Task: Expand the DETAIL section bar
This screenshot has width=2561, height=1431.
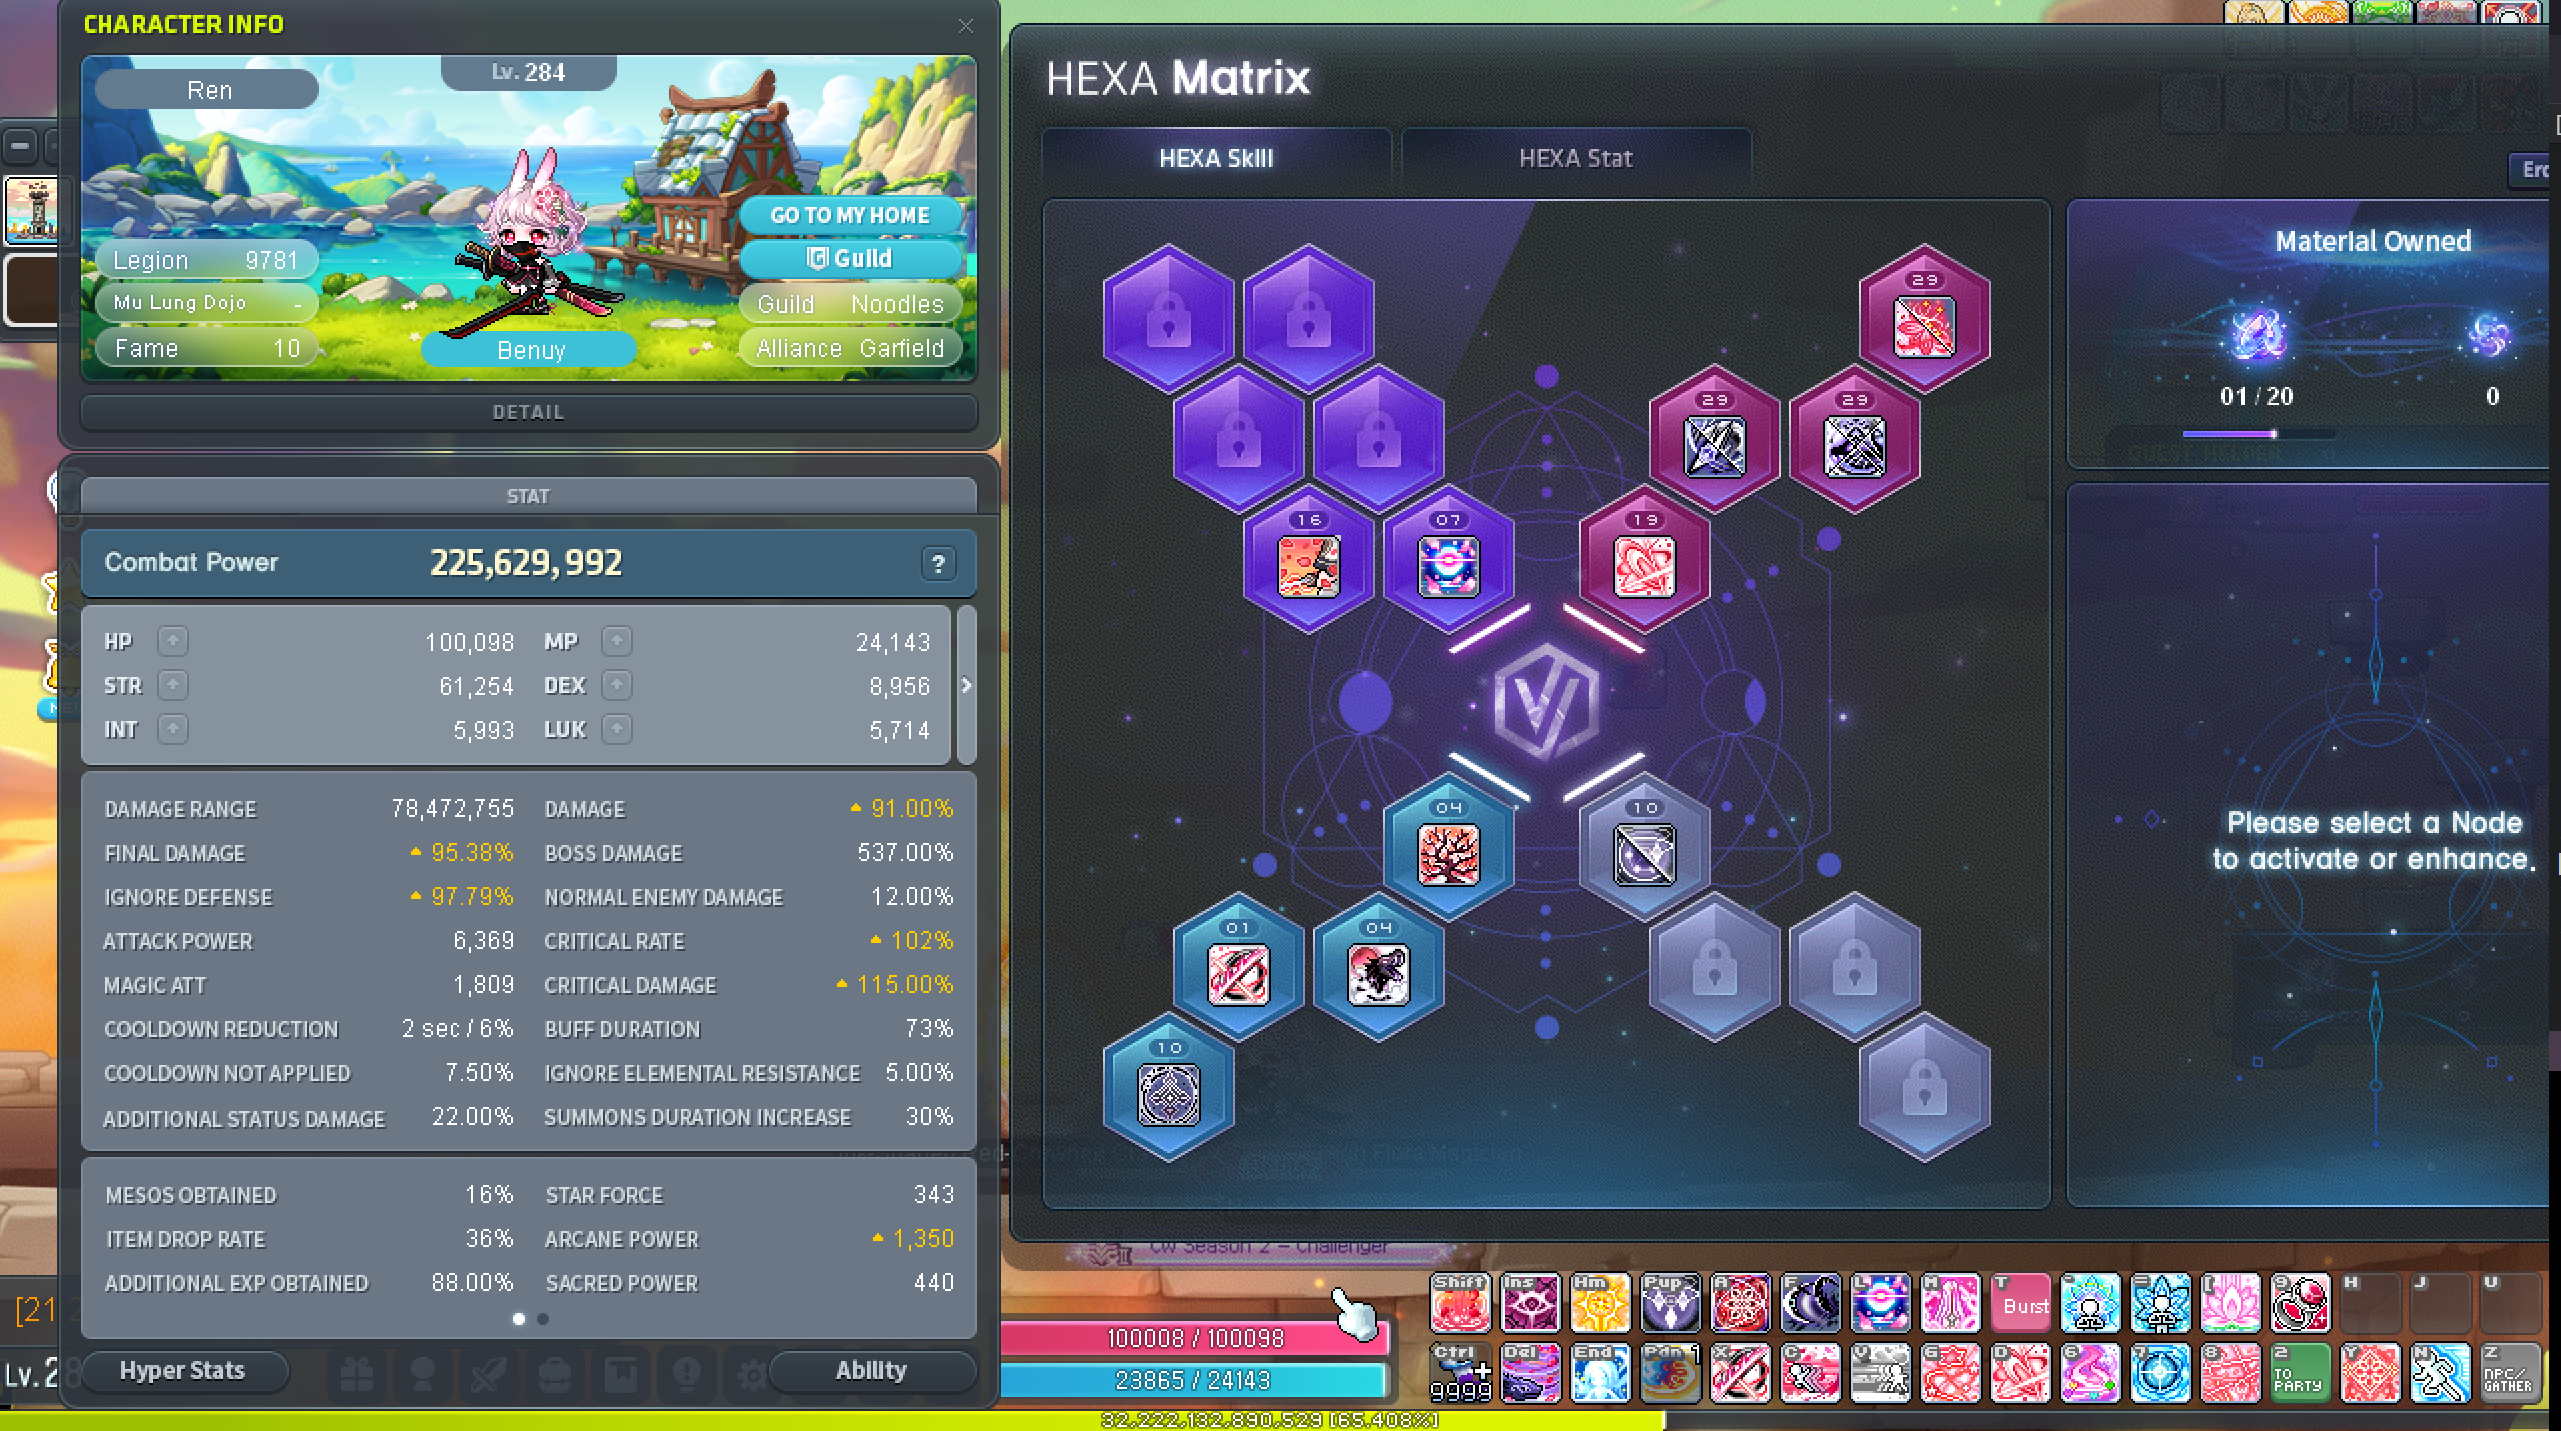Action: point(528,412)
